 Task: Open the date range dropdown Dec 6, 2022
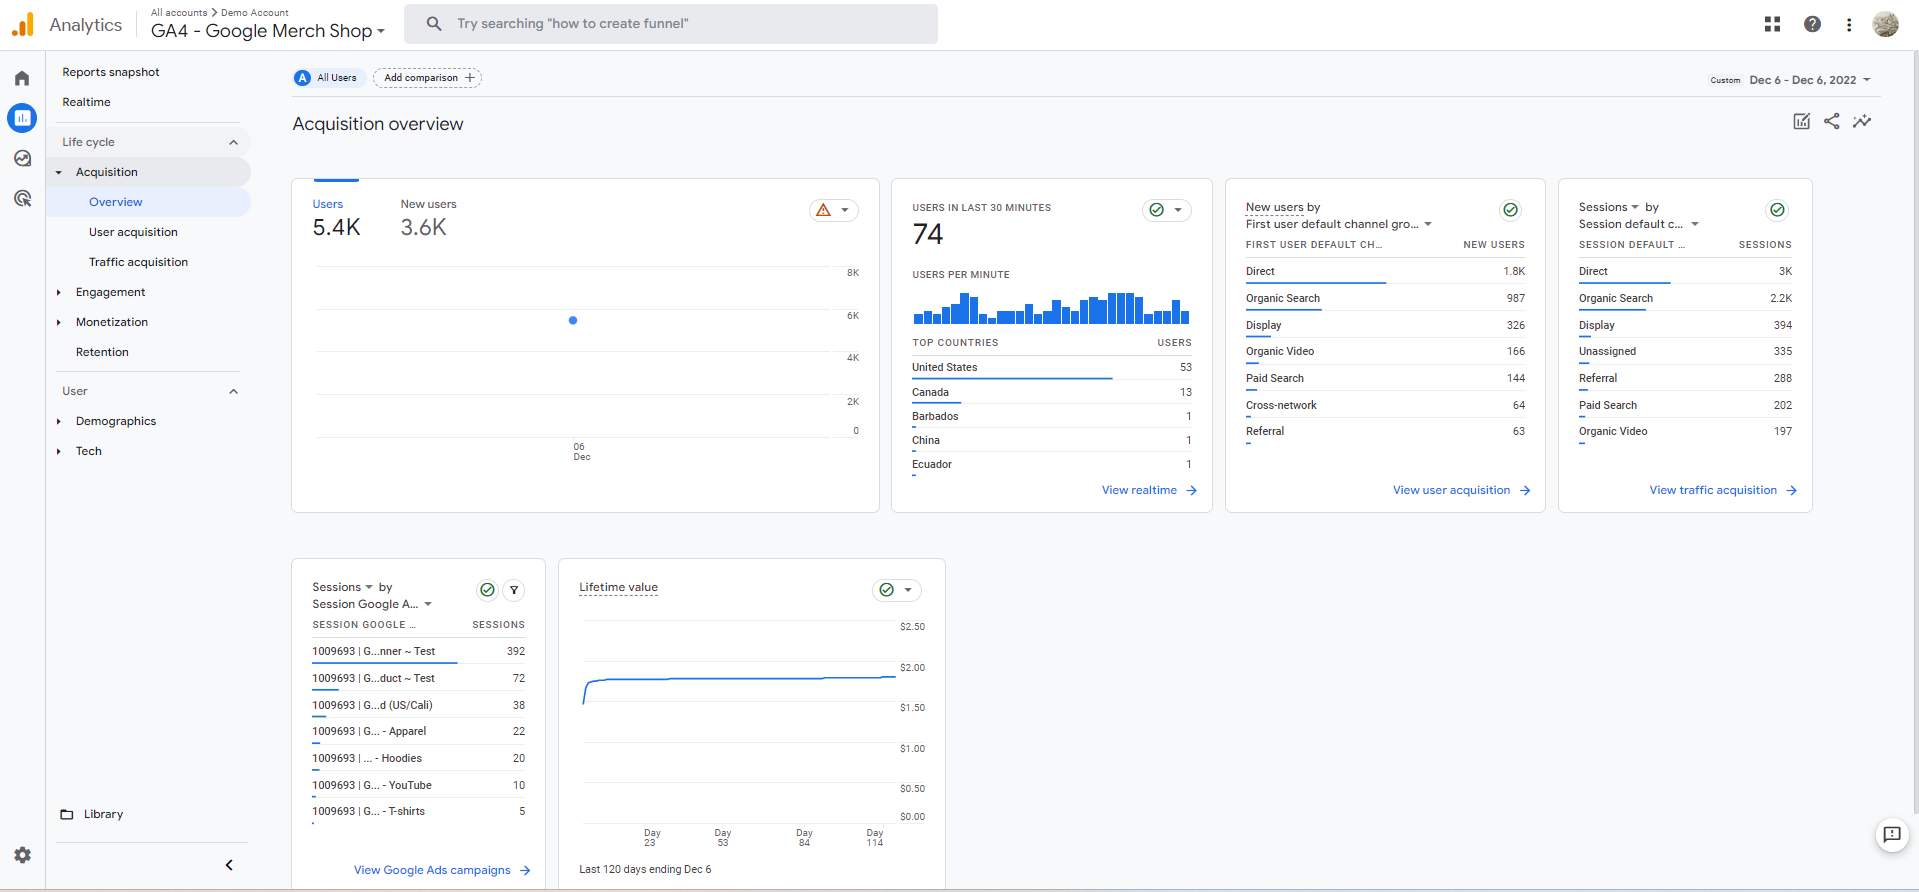[x=1809, y=80]
